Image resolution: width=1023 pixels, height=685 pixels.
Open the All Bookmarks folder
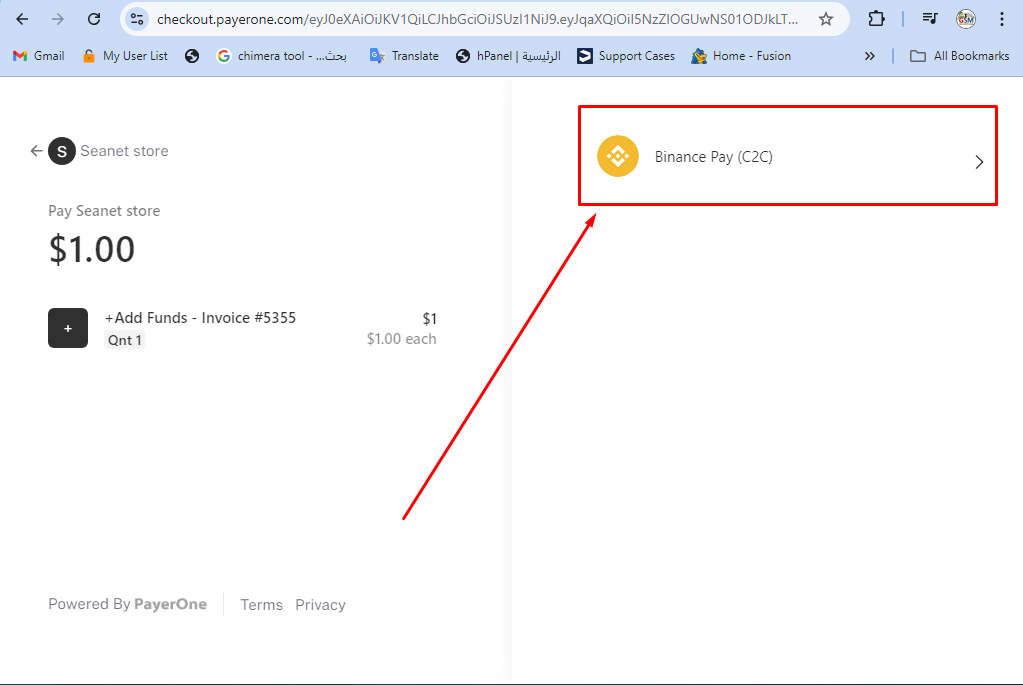[960, 56]
